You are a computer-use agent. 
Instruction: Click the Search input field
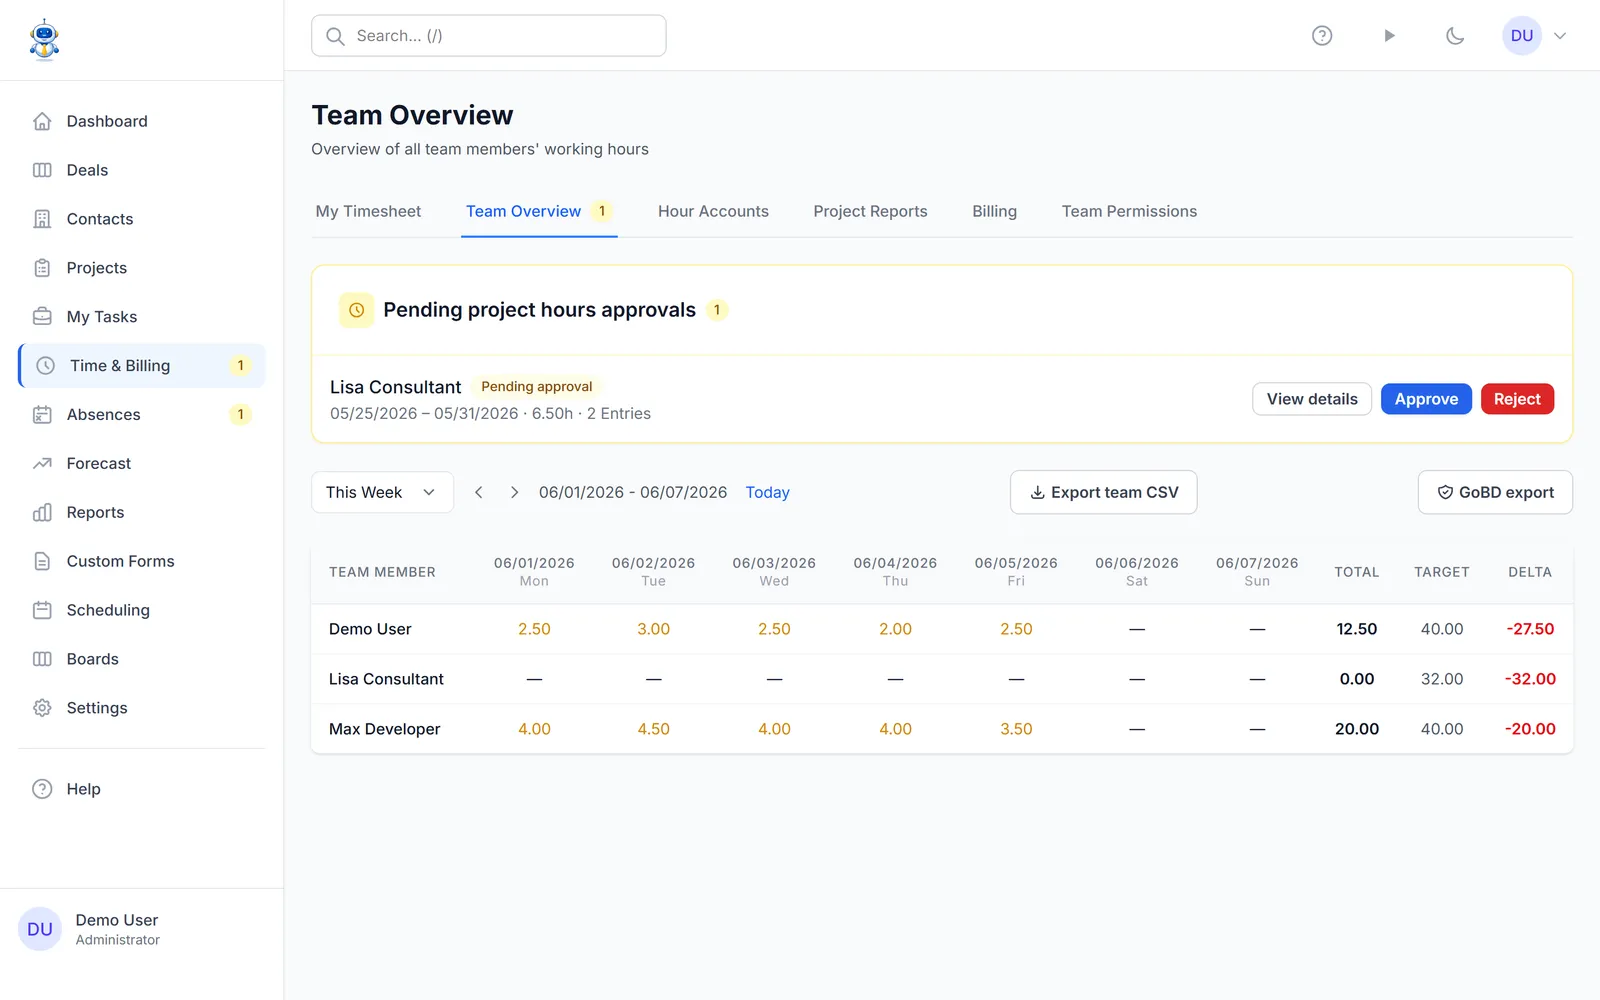(489, 36)
